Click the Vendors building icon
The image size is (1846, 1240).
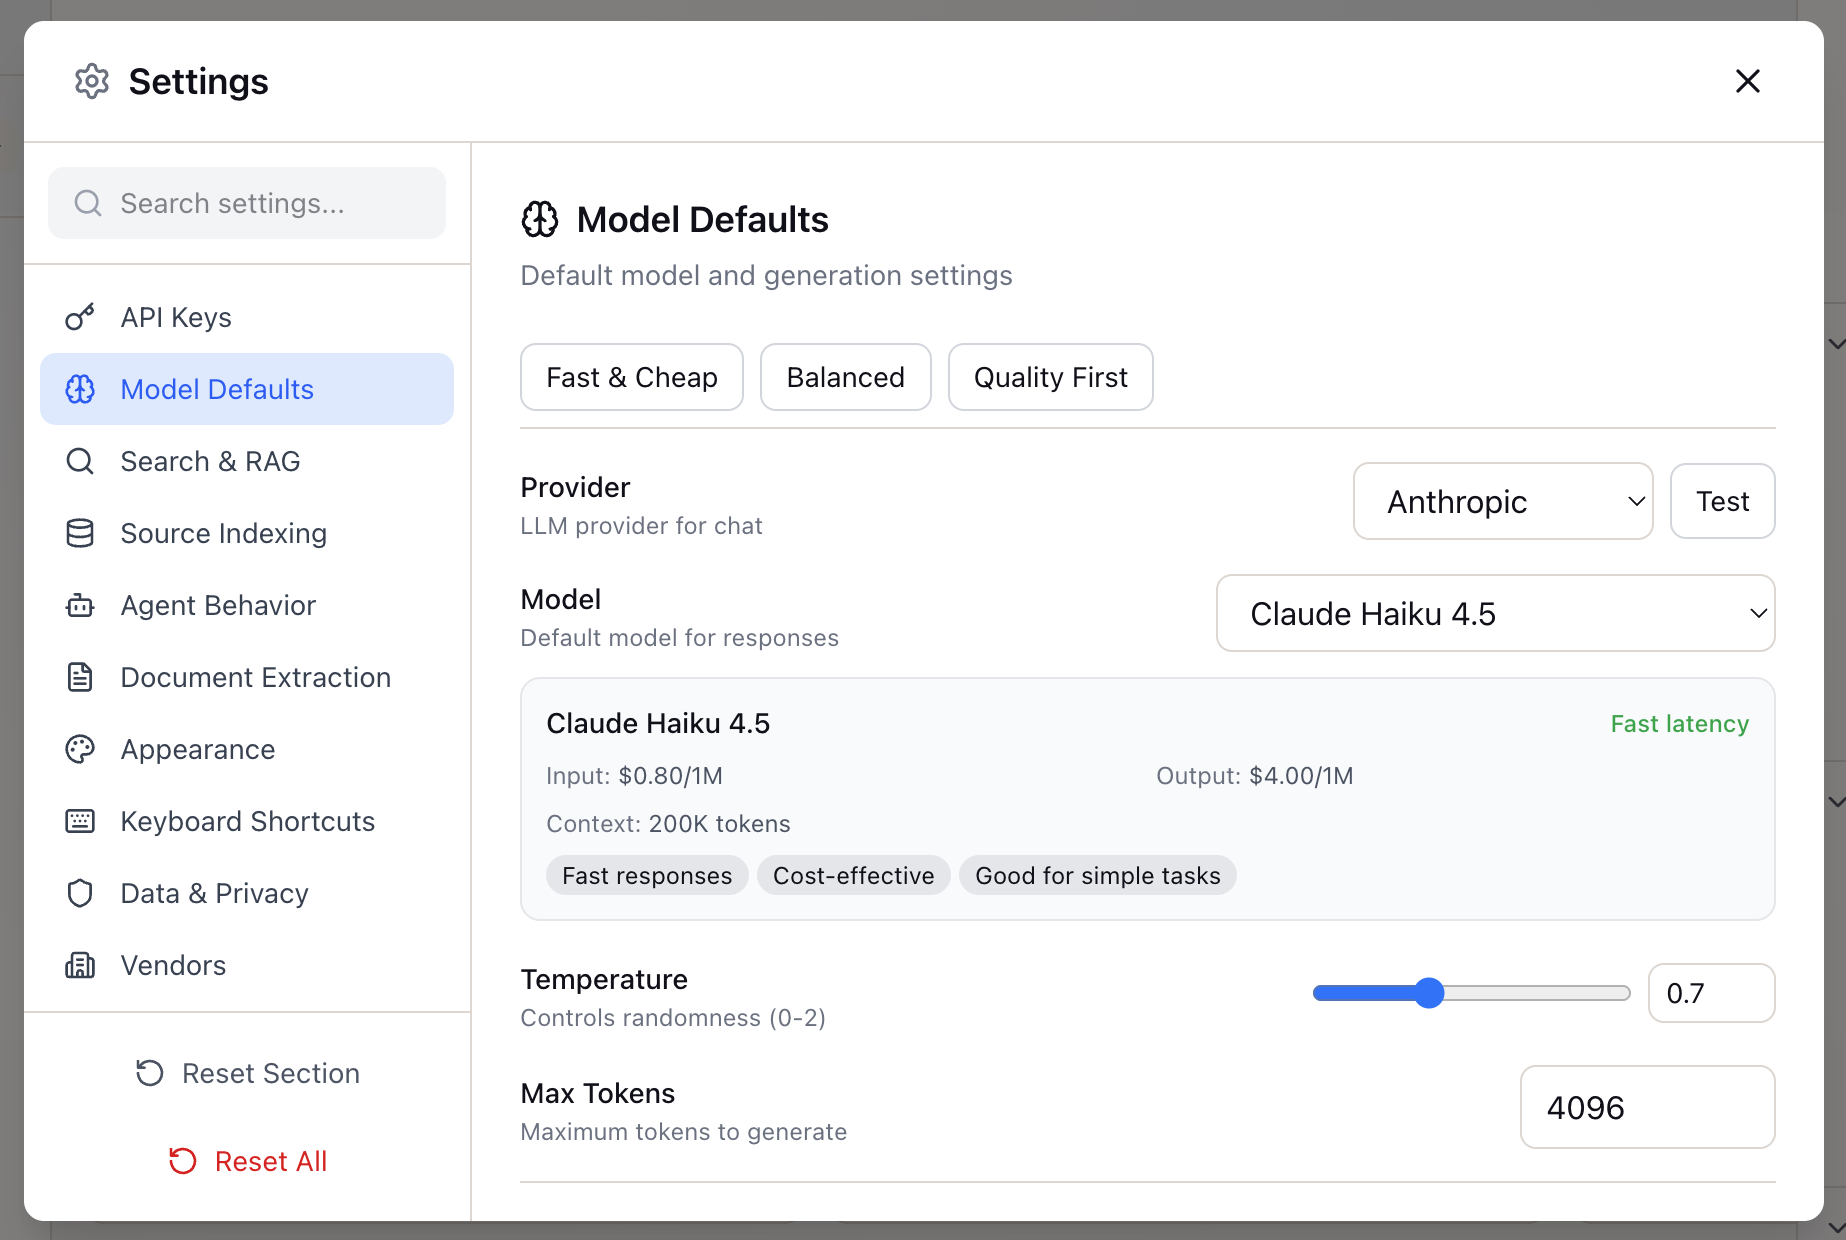click(x=80, y=965)
